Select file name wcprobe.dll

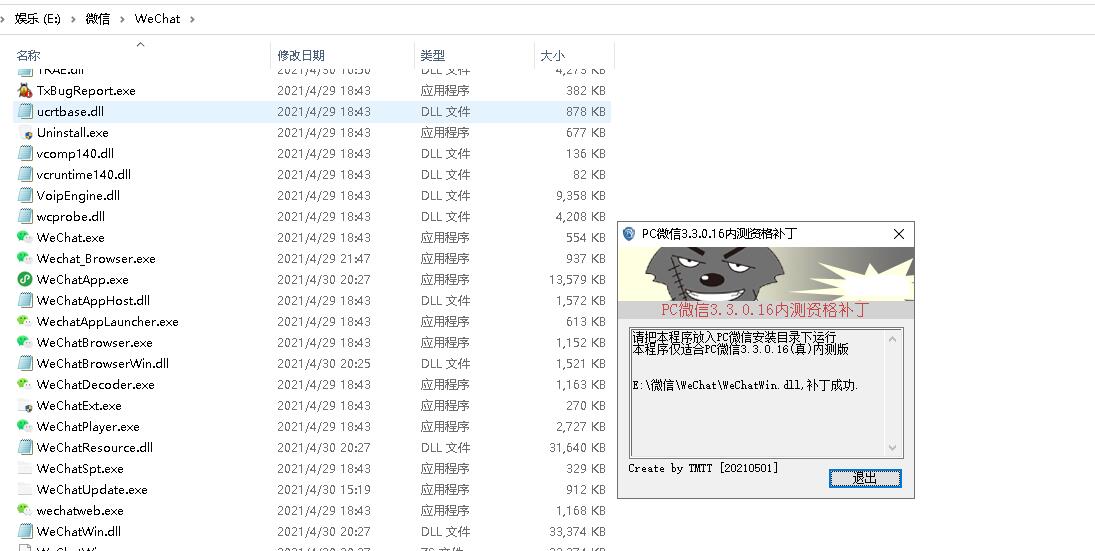pyautogui.click(x=71, y=216)
